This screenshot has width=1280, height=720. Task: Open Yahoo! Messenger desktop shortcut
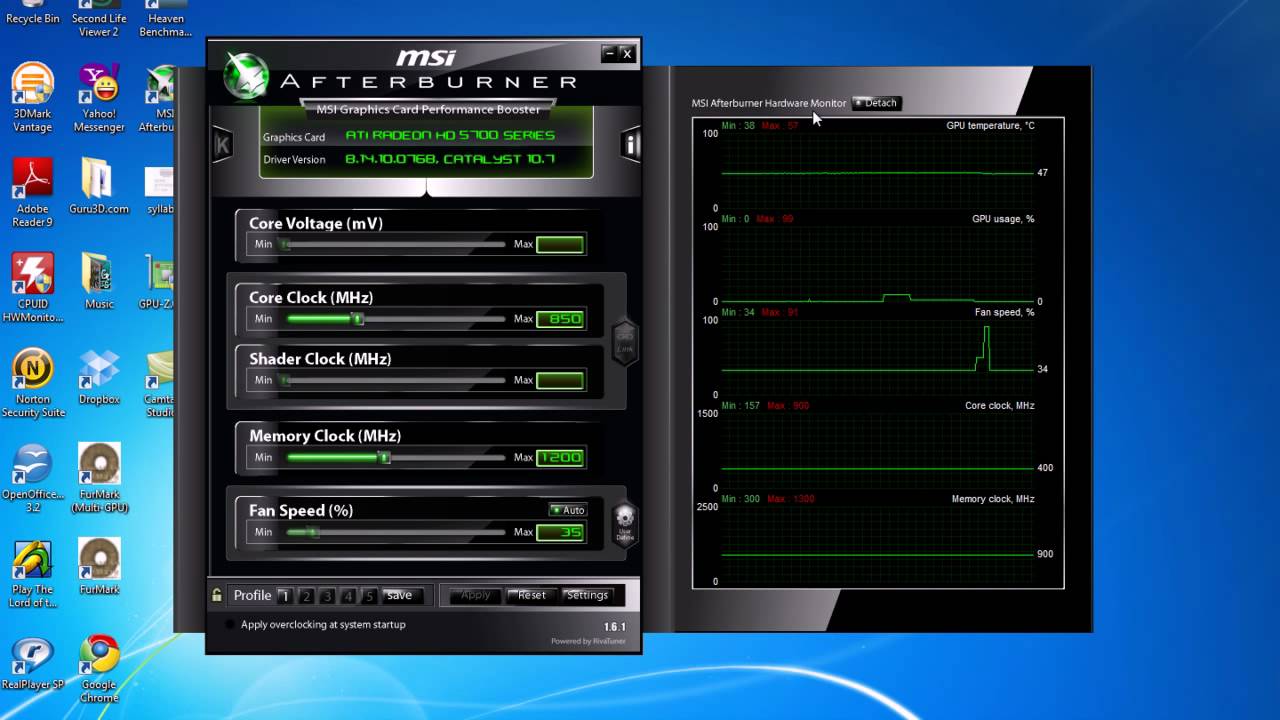[x=99, y=98]
